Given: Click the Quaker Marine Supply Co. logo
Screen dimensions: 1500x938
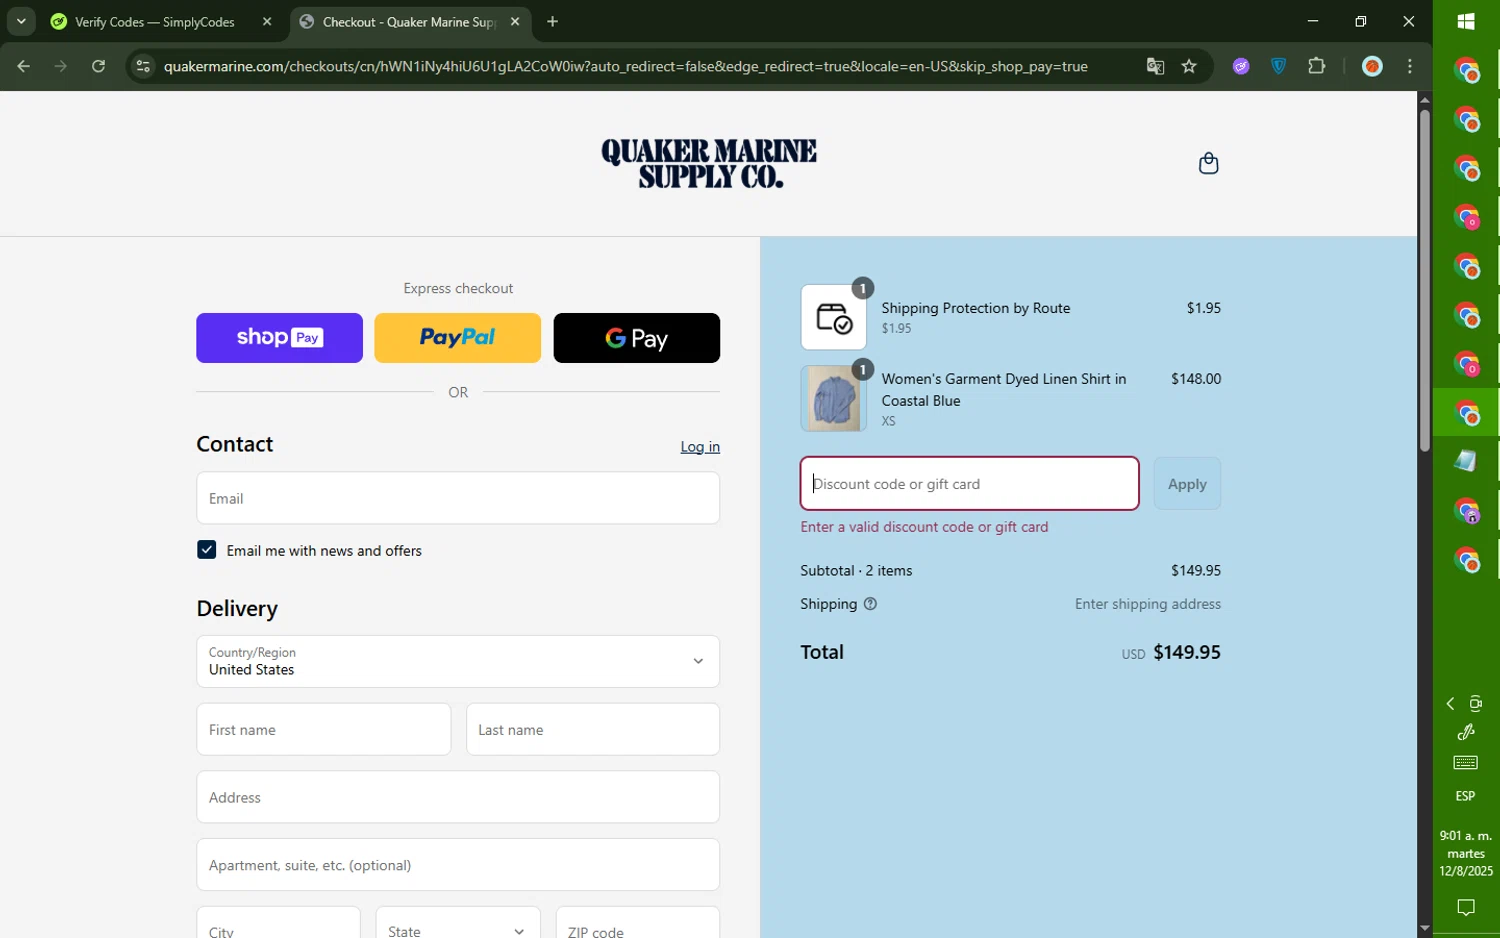Looking at the screenshot, I should point(708,163).
